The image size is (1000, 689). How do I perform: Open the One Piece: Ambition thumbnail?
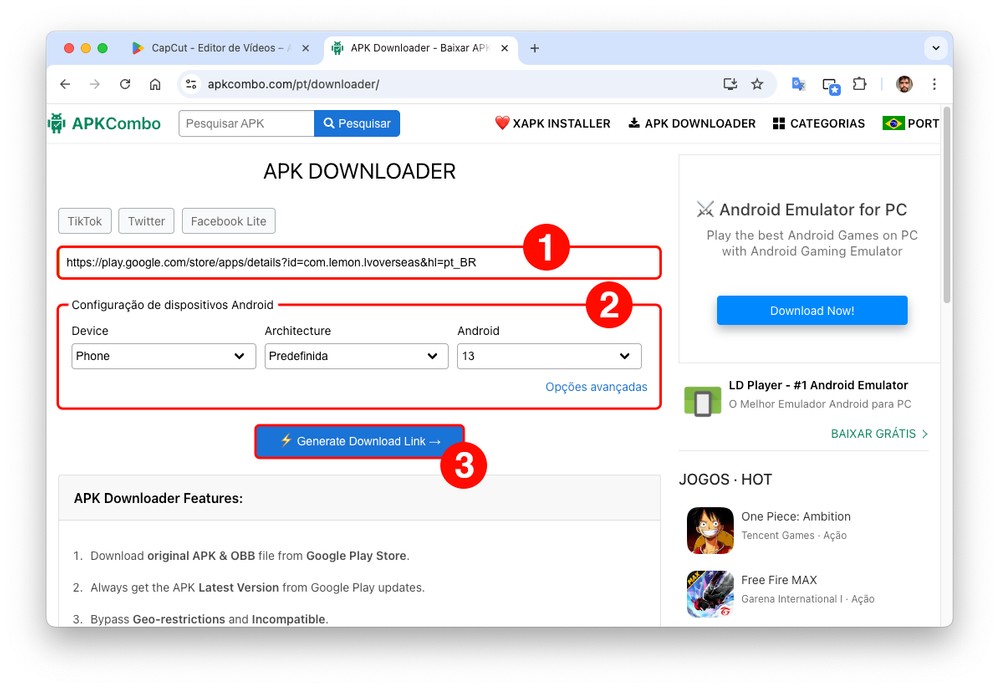tap(710, 530)
